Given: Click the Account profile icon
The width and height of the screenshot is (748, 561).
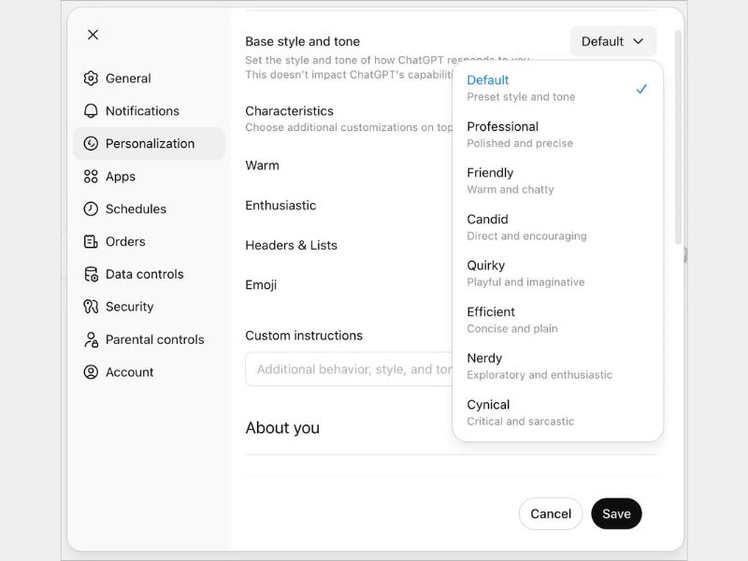Looking at the screenshot, I should (91, 372).
